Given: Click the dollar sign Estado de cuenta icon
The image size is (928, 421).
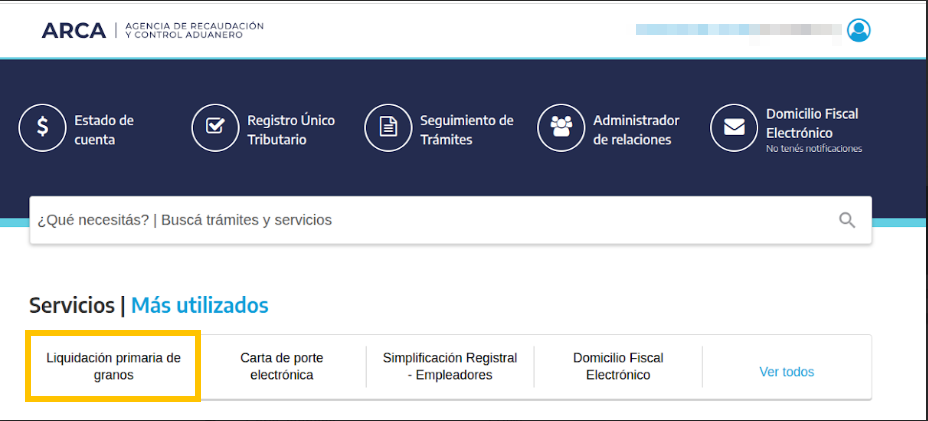Looking at the screenshot, I should pos(42,128).
